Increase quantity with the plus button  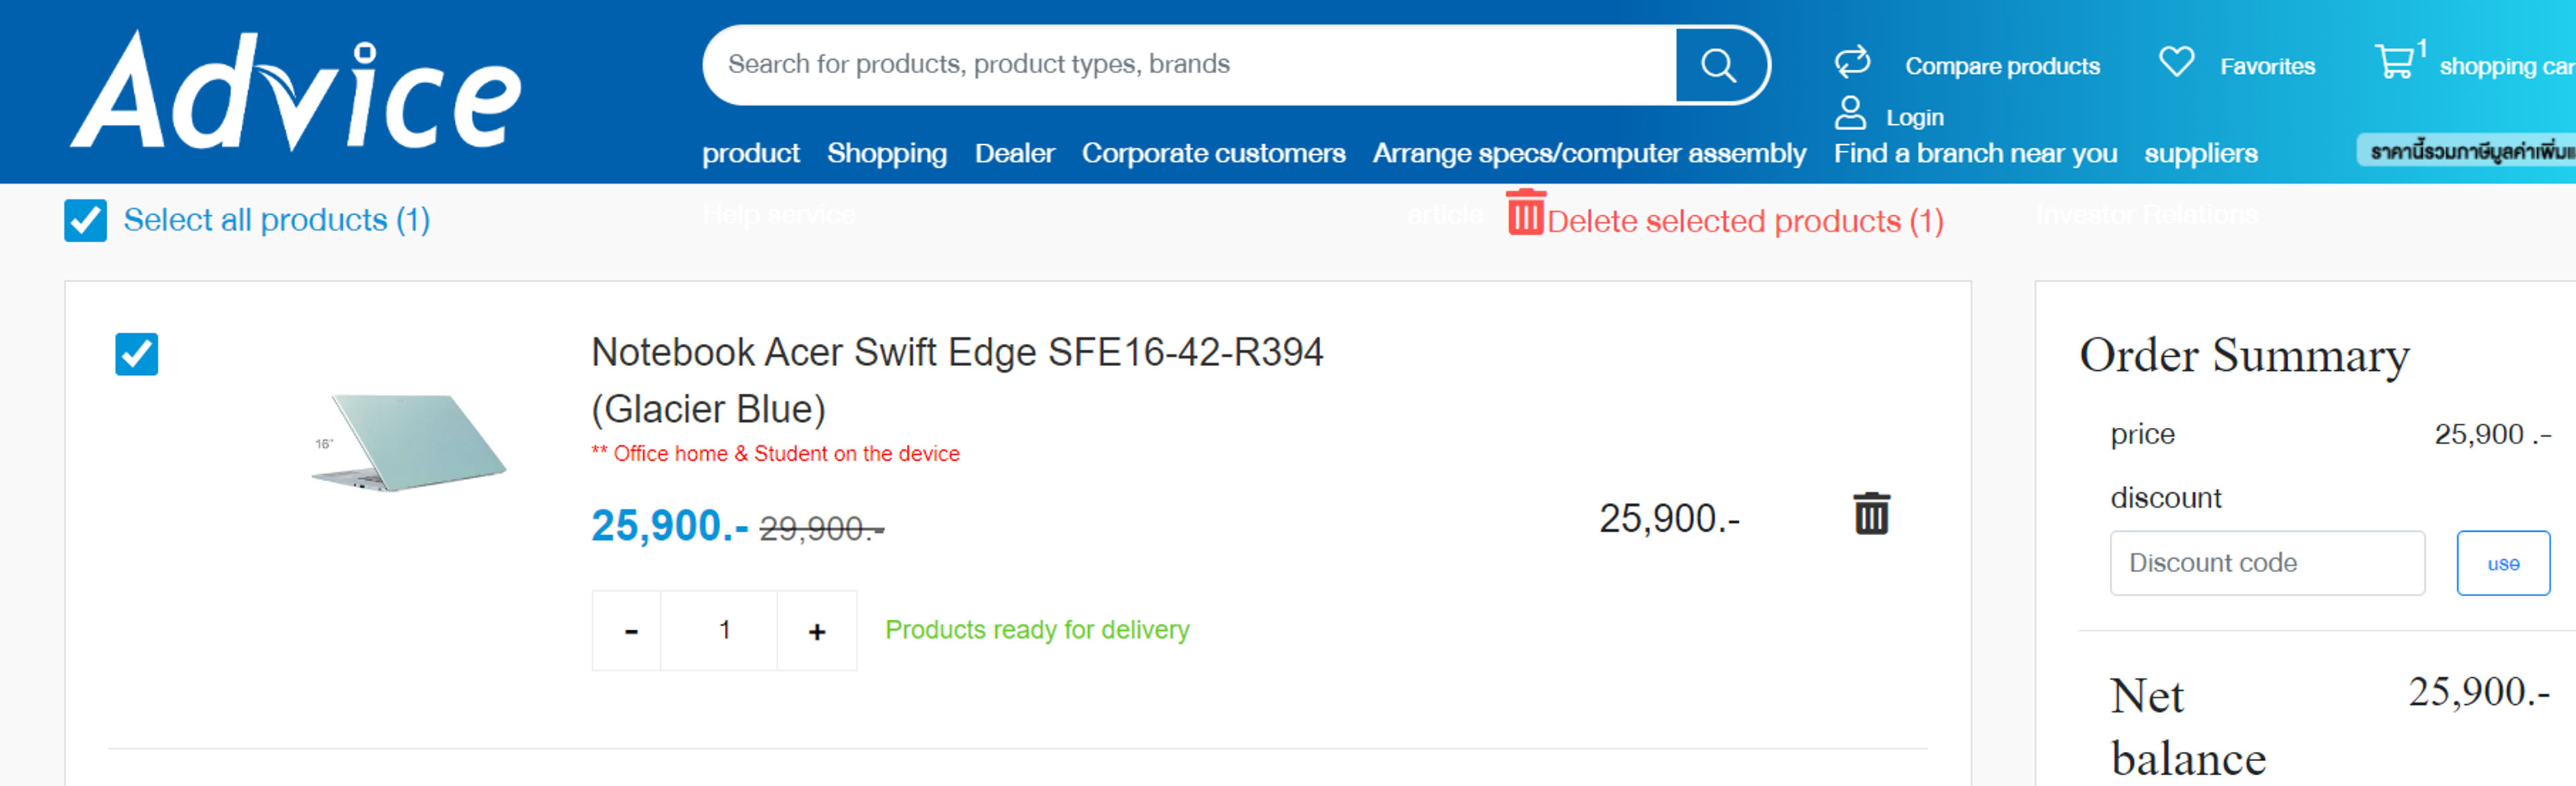point(817,630)
